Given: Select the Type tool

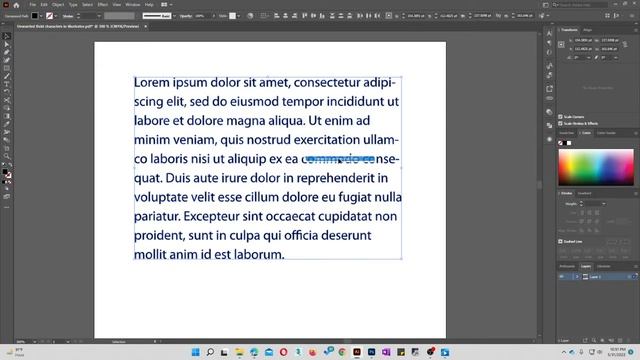Looking at the screenshot, I should tap(7, 84).
